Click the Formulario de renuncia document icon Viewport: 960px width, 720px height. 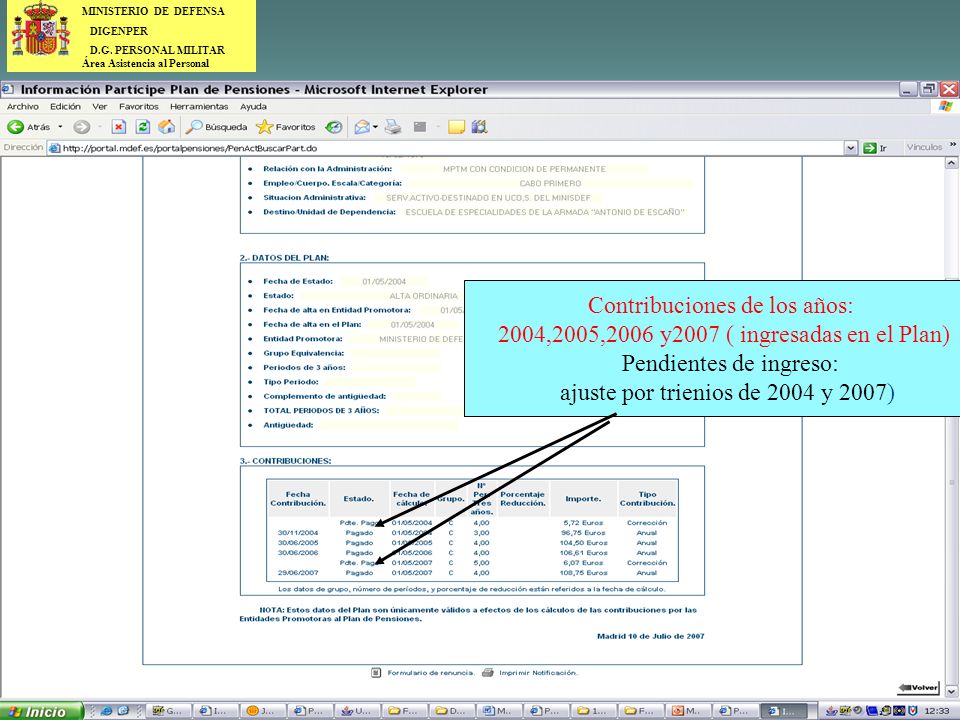[x=377, y=672]
